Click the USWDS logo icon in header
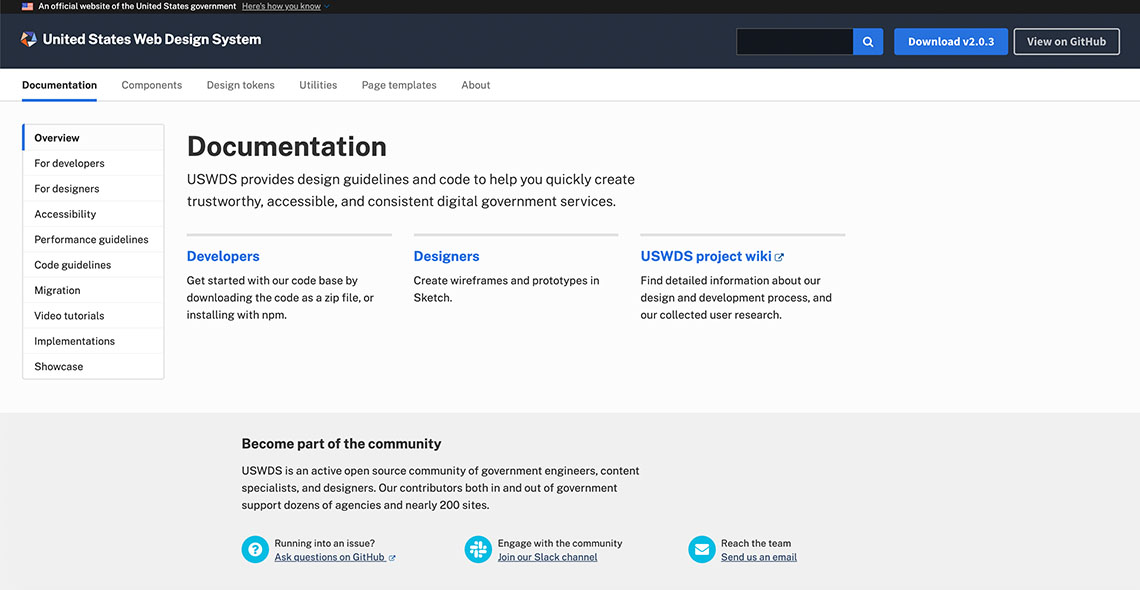1140x590 pixels. (29, 40)
